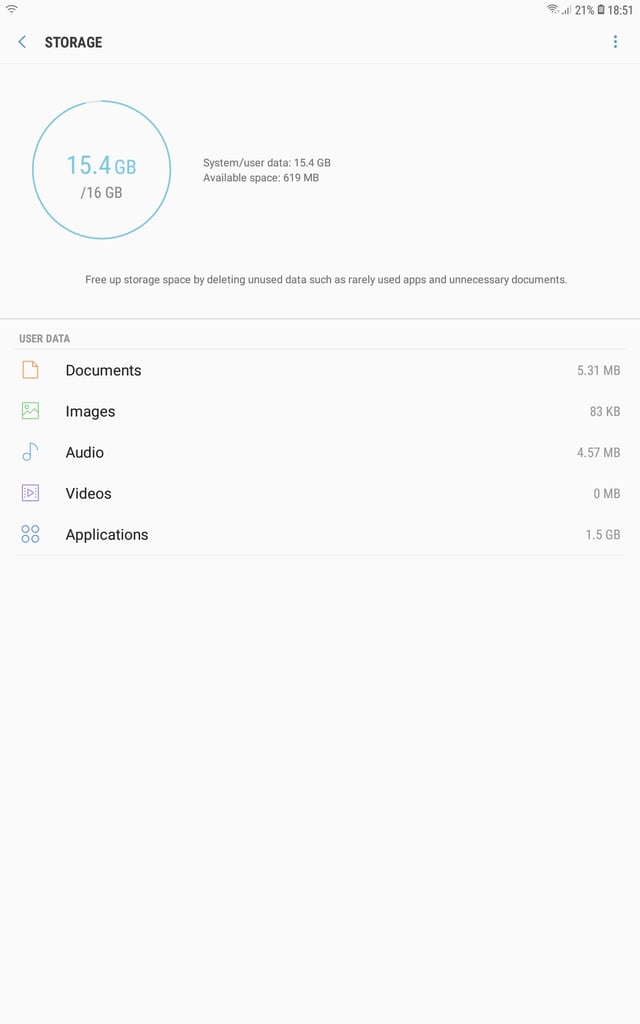The height and width of the screenshot is (1024, 640).
Task: Tap the battery icon in status bar
Action: pos(601,10)
